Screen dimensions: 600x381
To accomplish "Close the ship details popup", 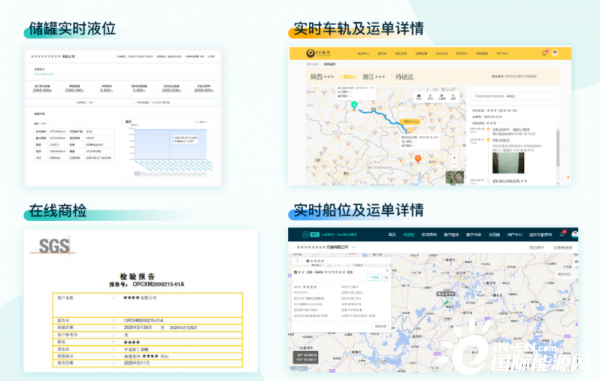I will [387, 270].
